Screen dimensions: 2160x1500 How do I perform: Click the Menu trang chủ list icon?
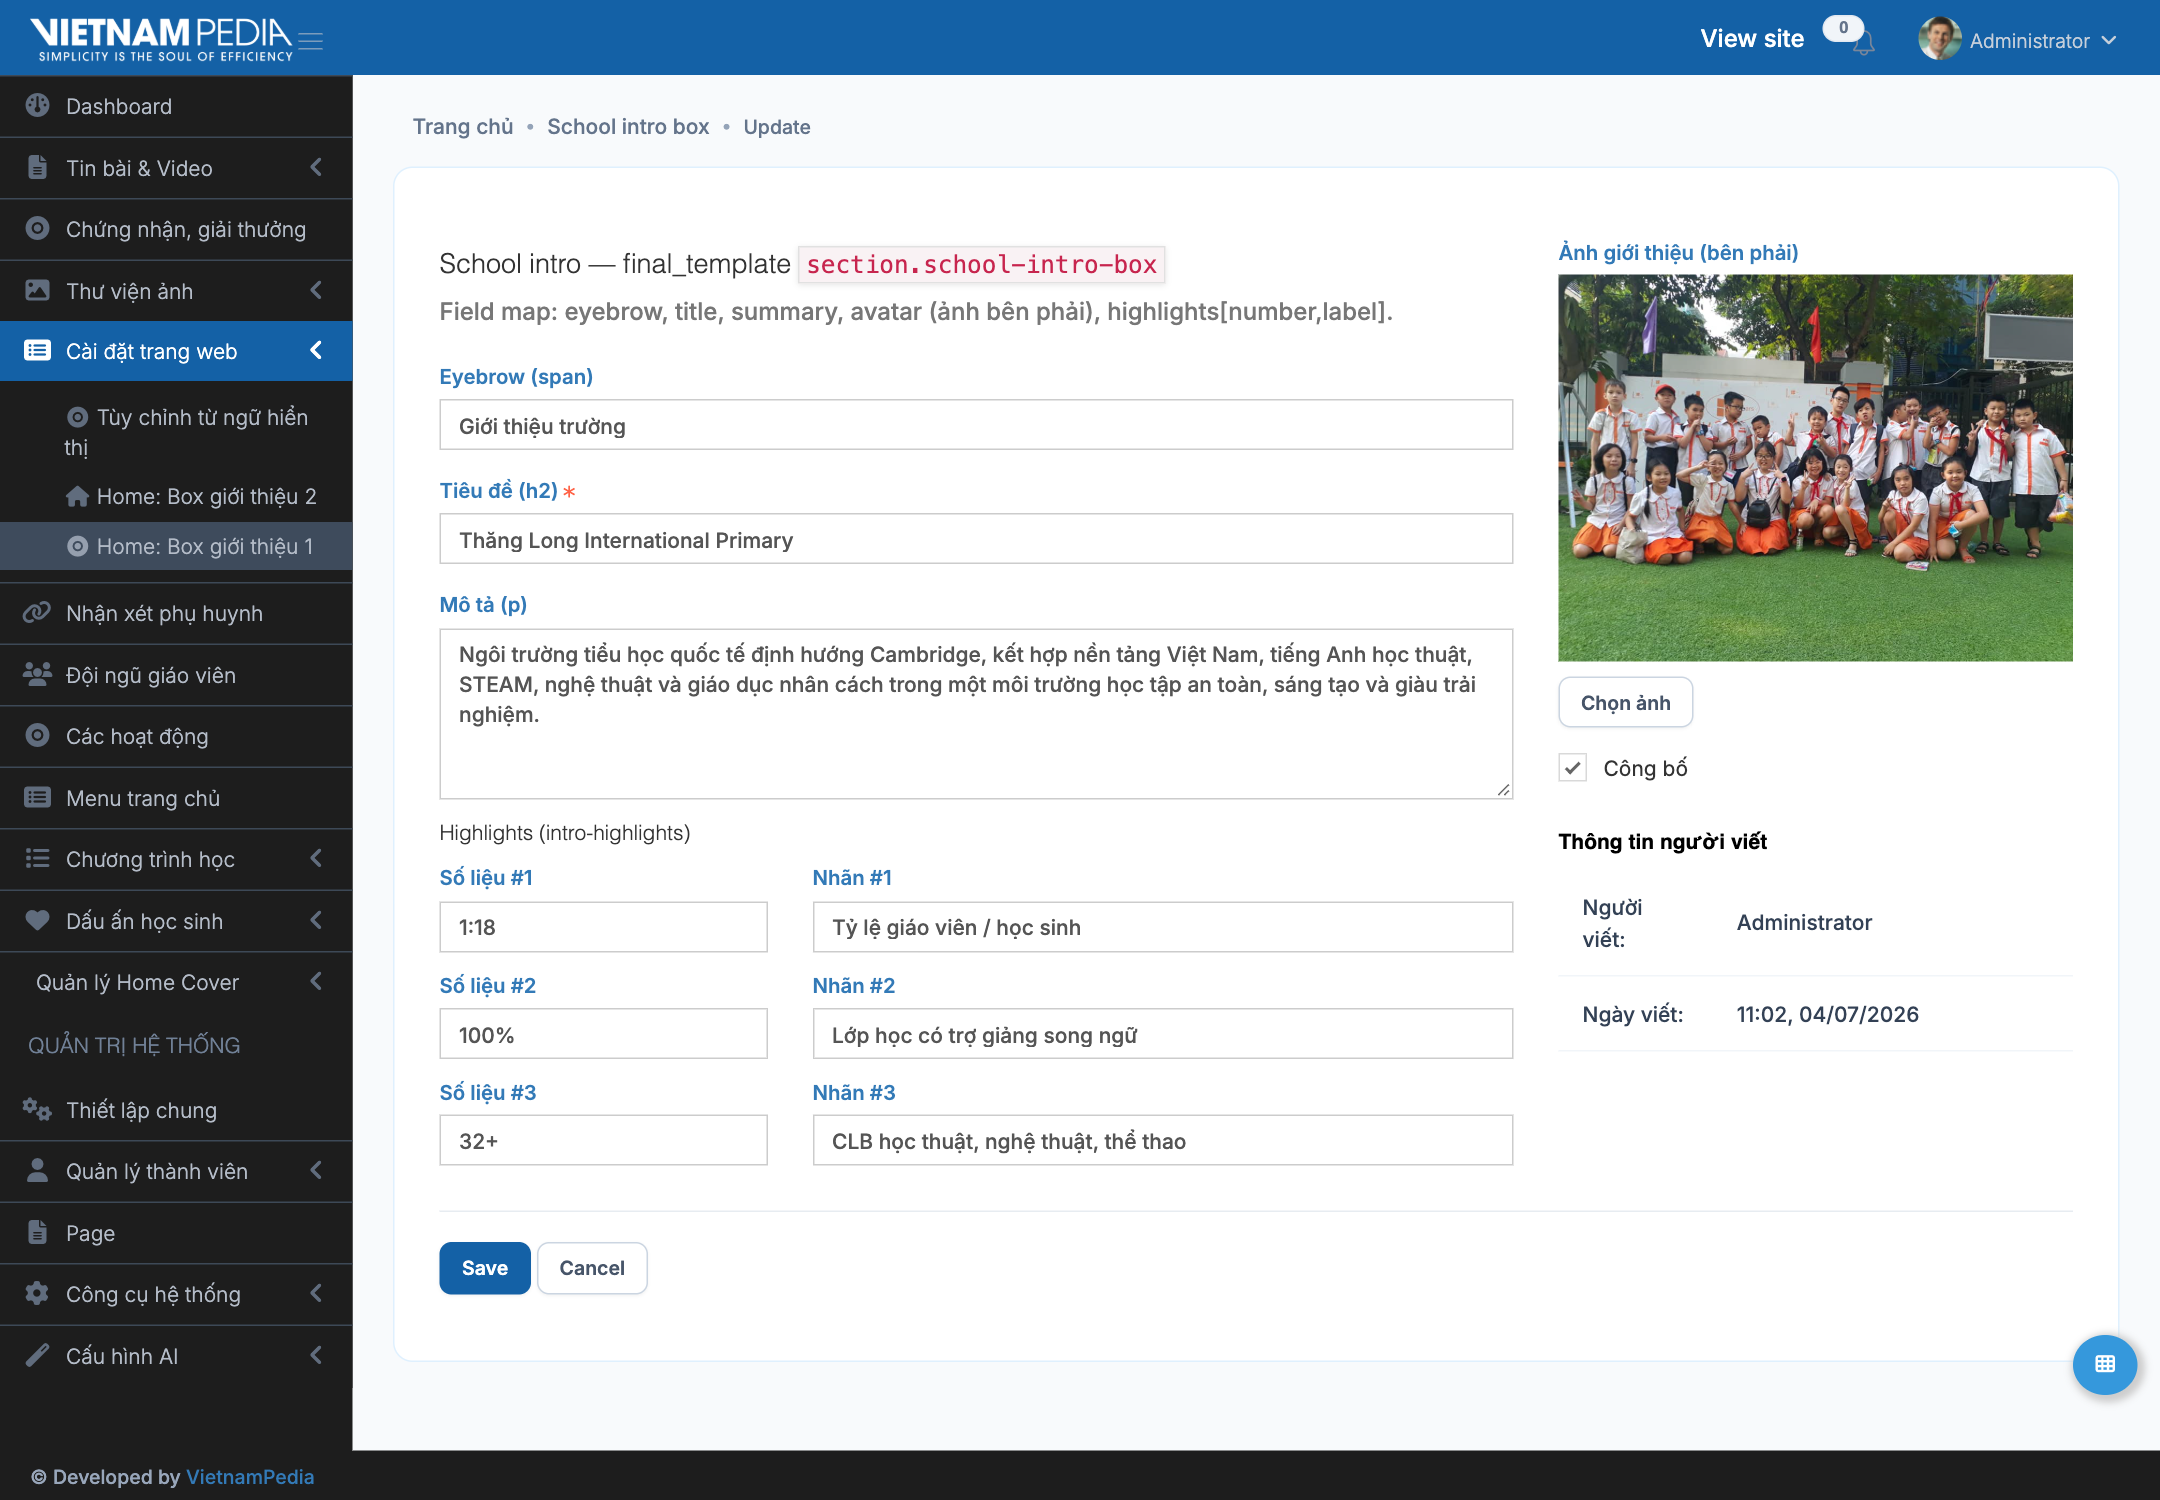tap(37, 797)
